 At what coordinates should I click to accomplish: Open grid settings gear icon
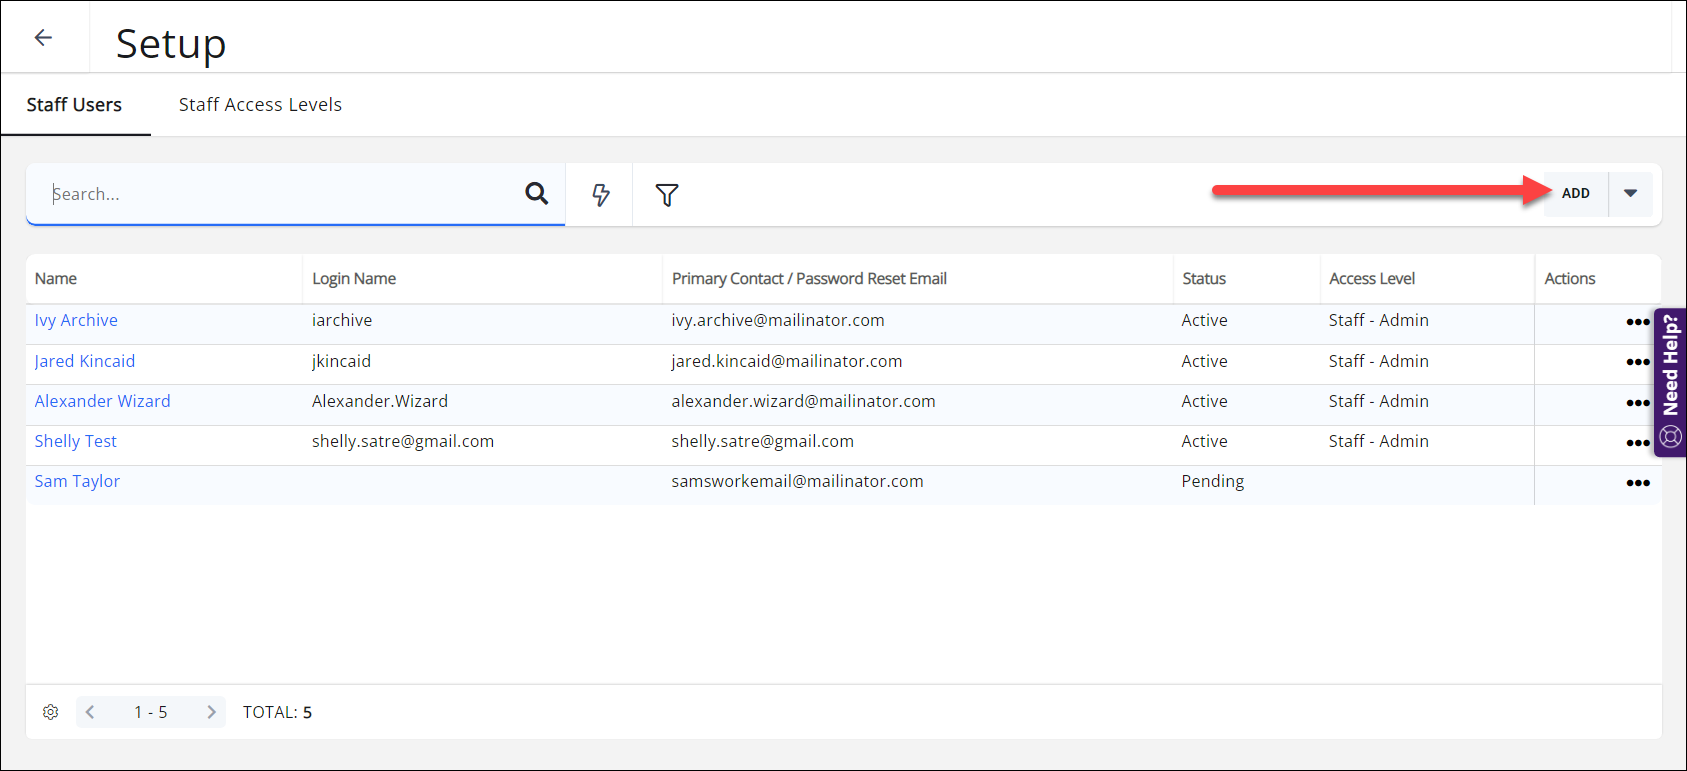click(51, 712)
